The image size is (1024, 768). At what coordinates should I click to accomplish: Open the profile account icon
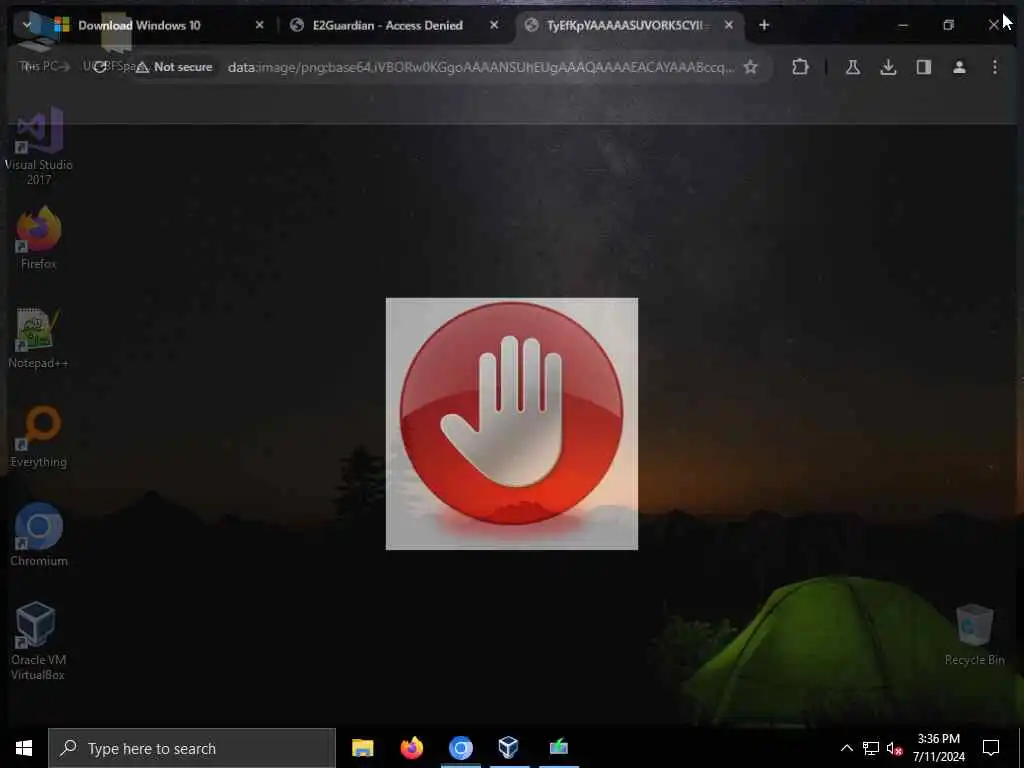(x=959, y=67)
